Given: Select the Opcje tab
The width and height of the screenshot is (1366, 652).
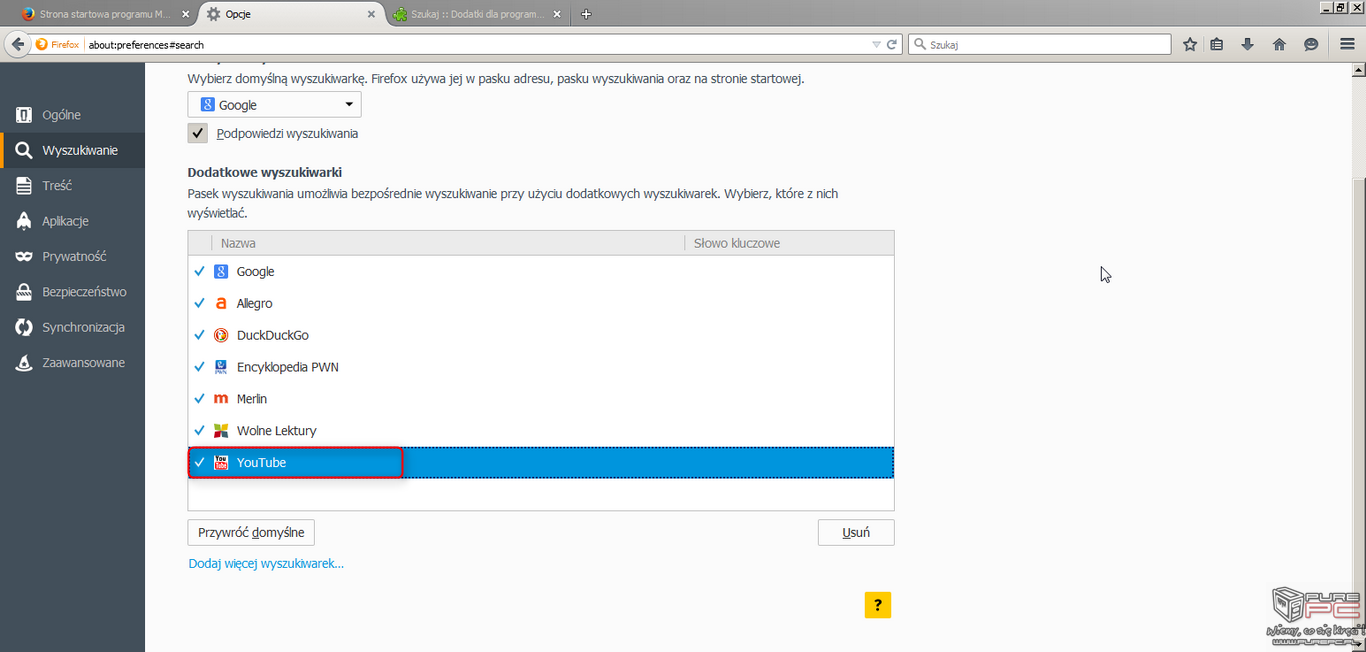Looking at the screenshot, I should (x=290, y=14).
